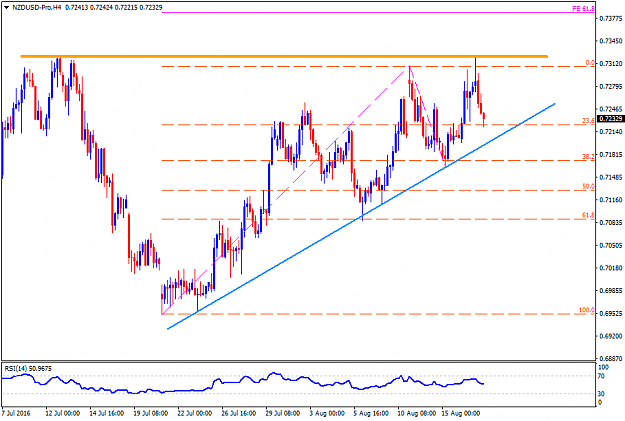Image resolution: width=625 pixels, height=421 pixels.
Task: Click the 0.69200 price axis value
Action: [x=611, y=336]
